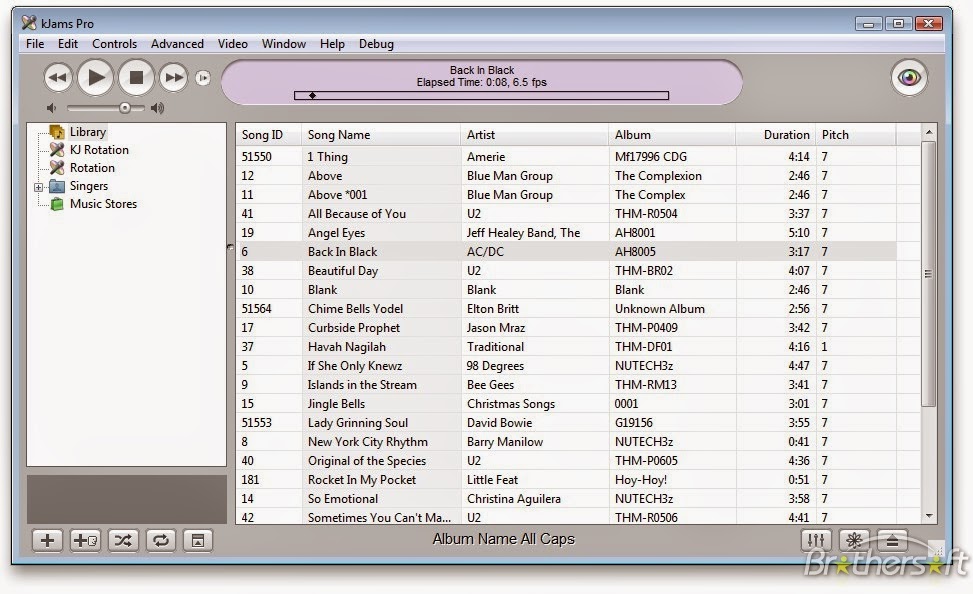Sort by Song ID column header

[x=269, y=135]
